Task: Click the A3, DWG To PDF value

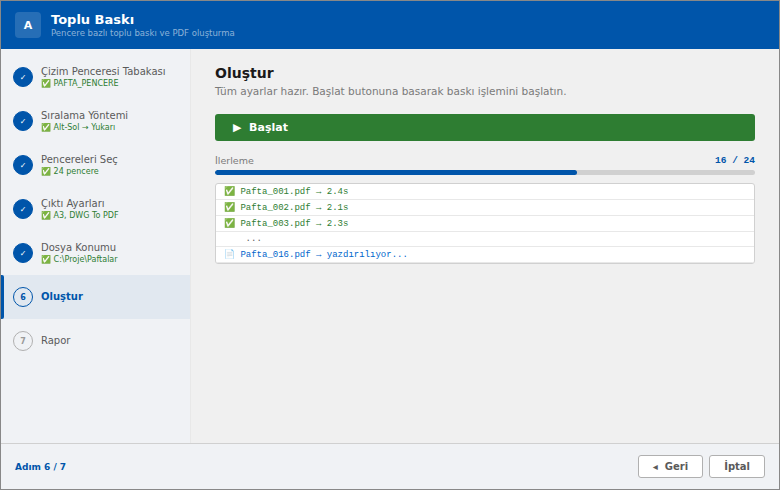Action: 86,215
